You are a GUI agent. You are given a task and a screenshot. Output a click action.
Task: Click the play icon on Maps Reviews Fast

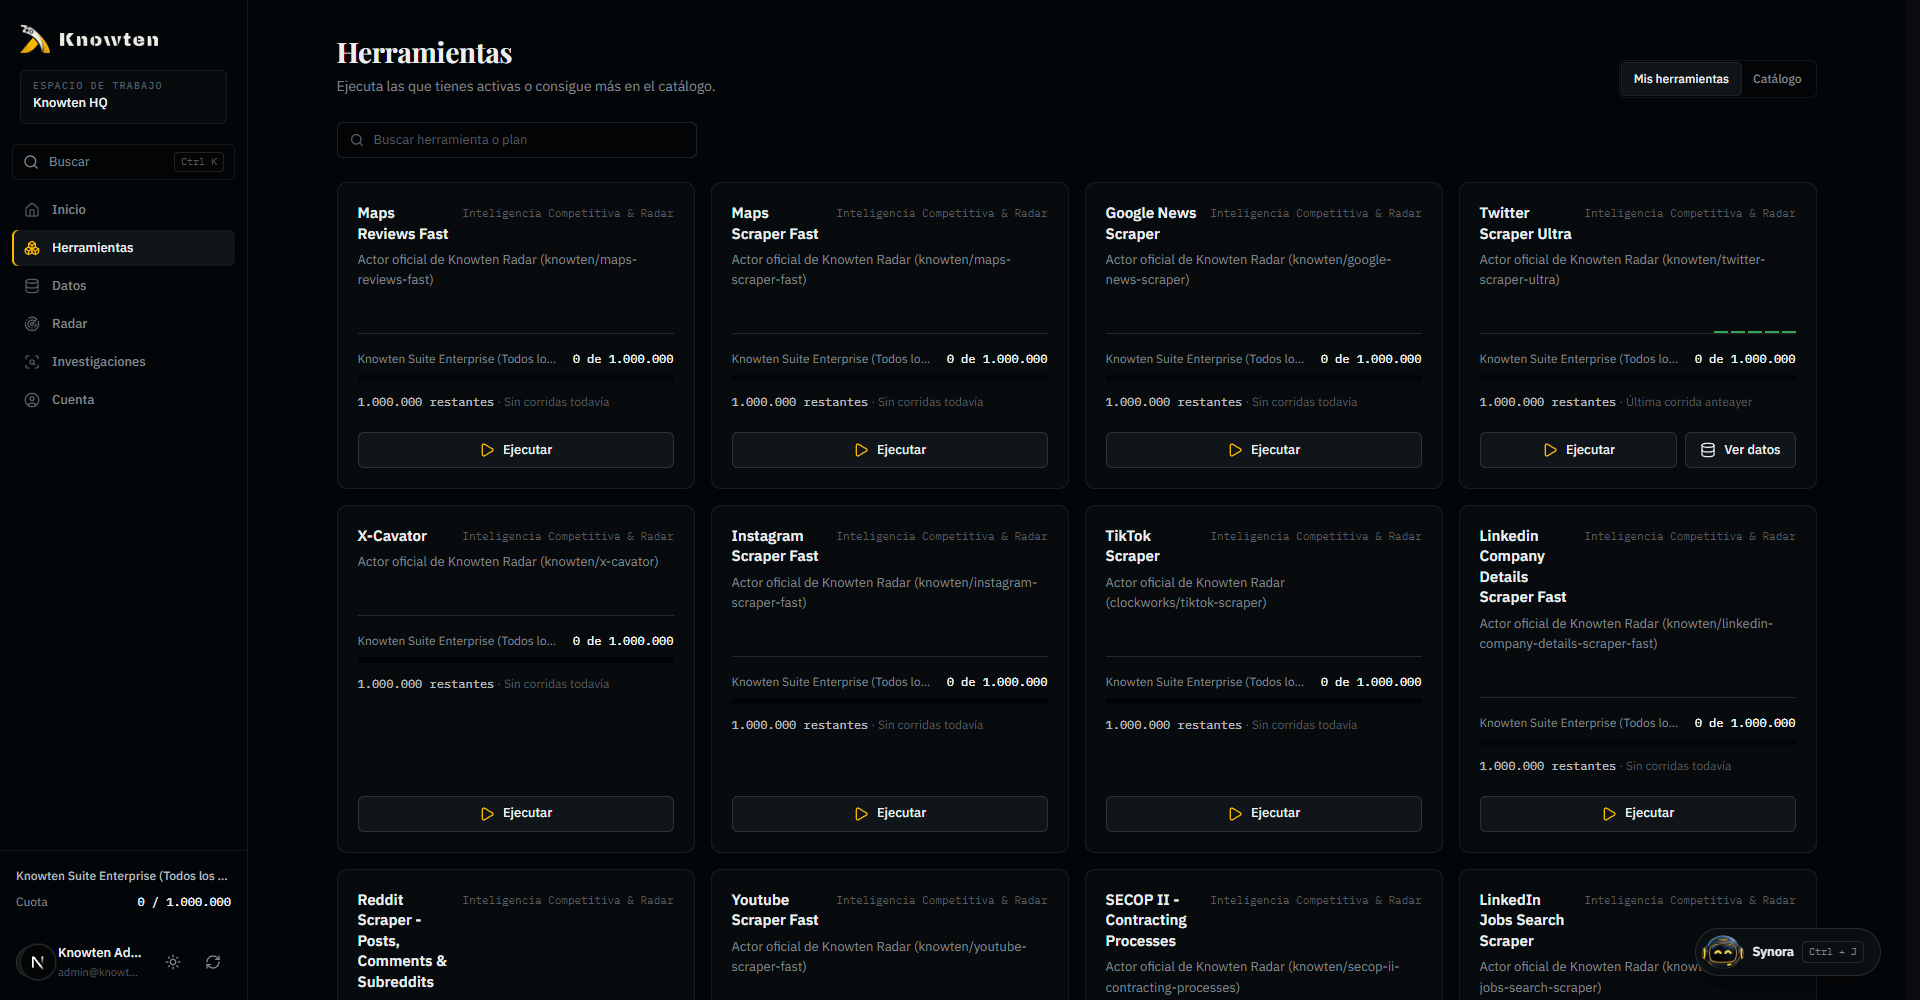click(x=487, y=450)
